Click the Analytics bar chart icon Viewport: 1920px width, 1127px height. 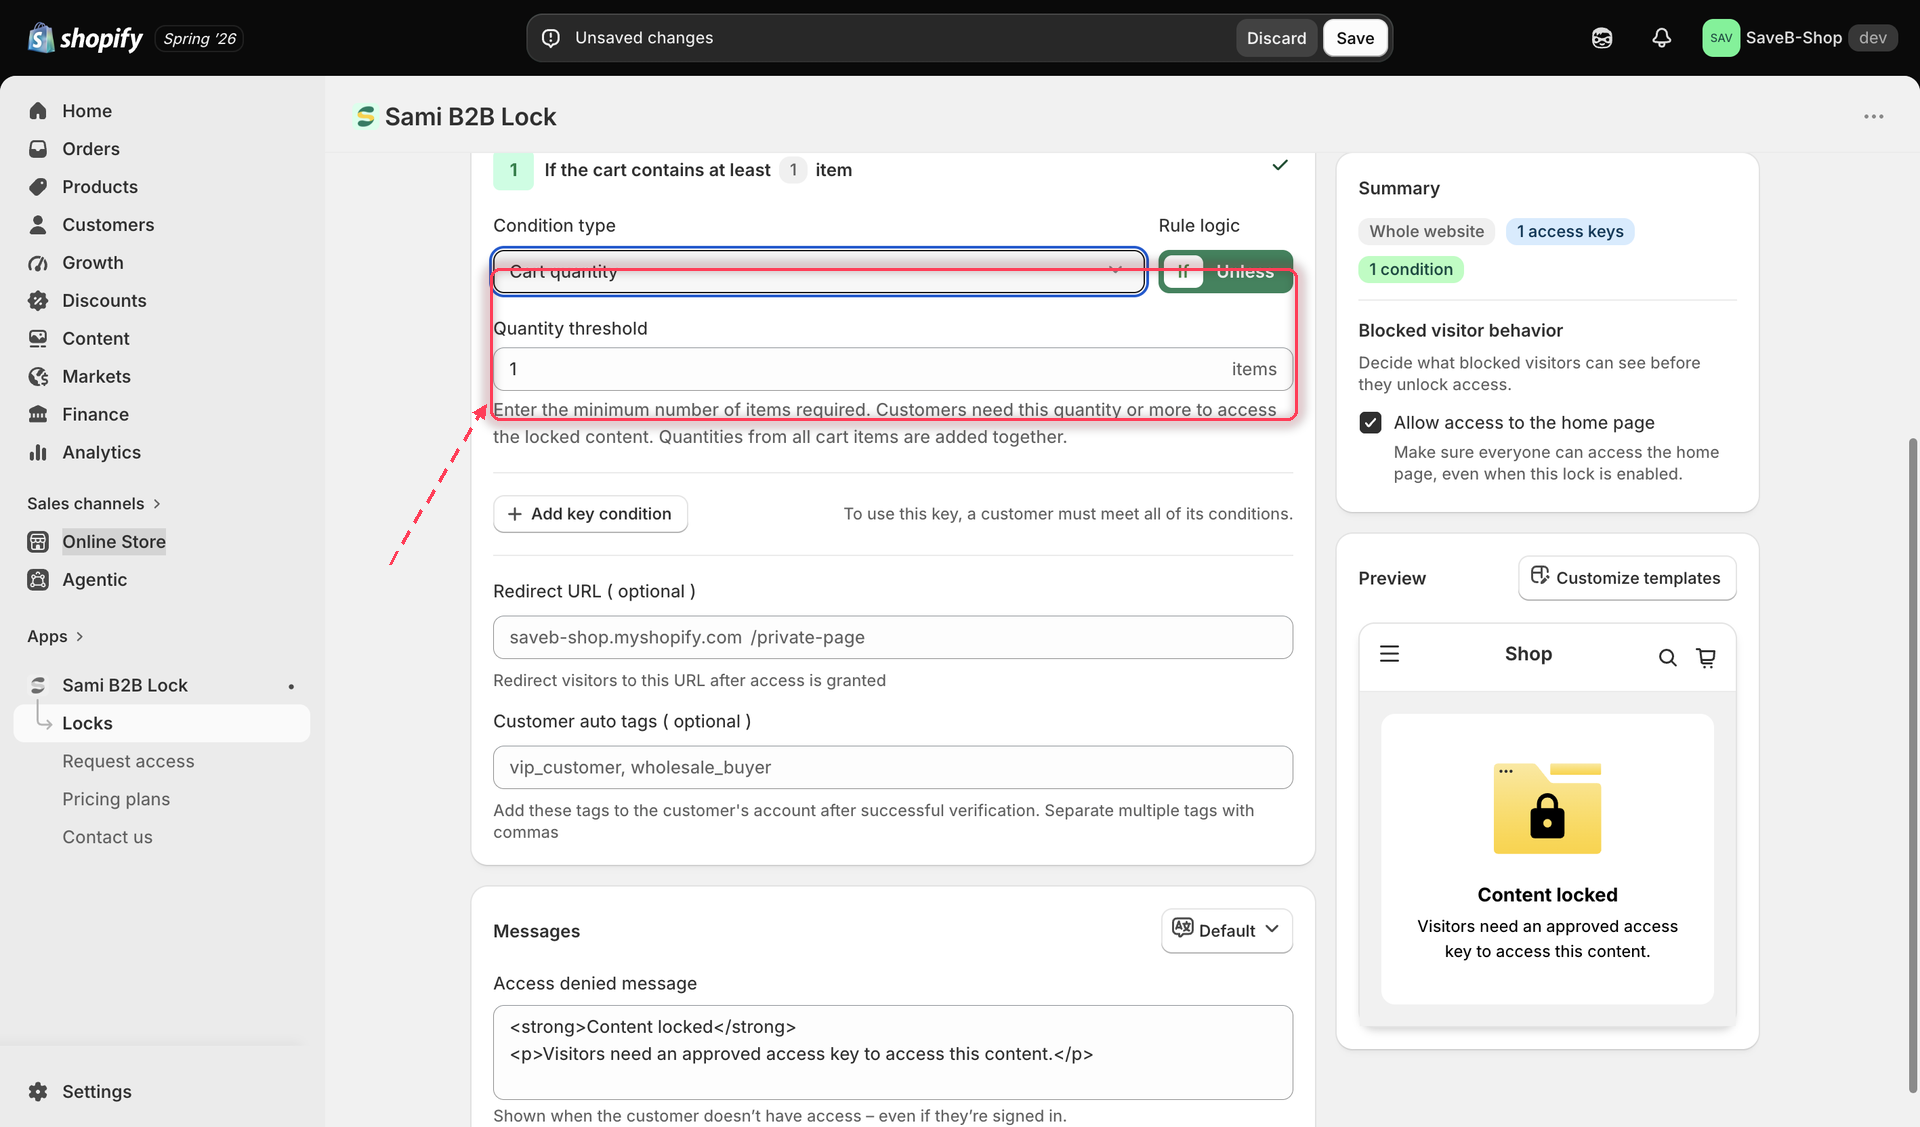coord(38,453)
